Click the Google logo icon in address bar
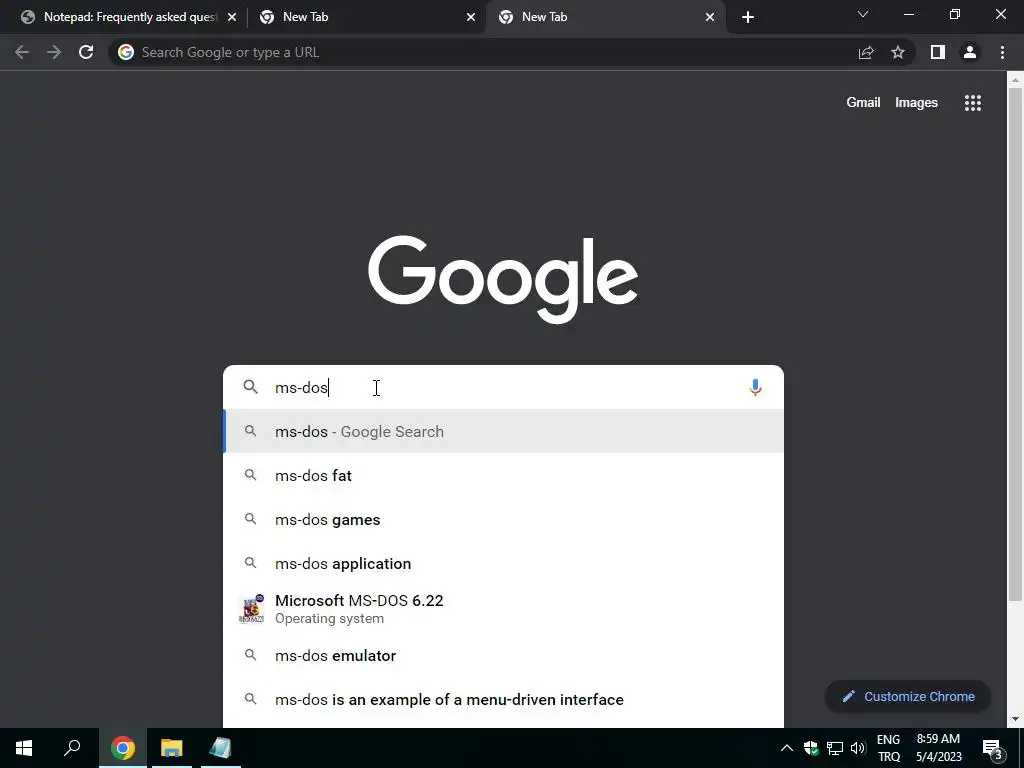Image resolution: width=1024 pixels, height=768 pixels. [126, 52]
